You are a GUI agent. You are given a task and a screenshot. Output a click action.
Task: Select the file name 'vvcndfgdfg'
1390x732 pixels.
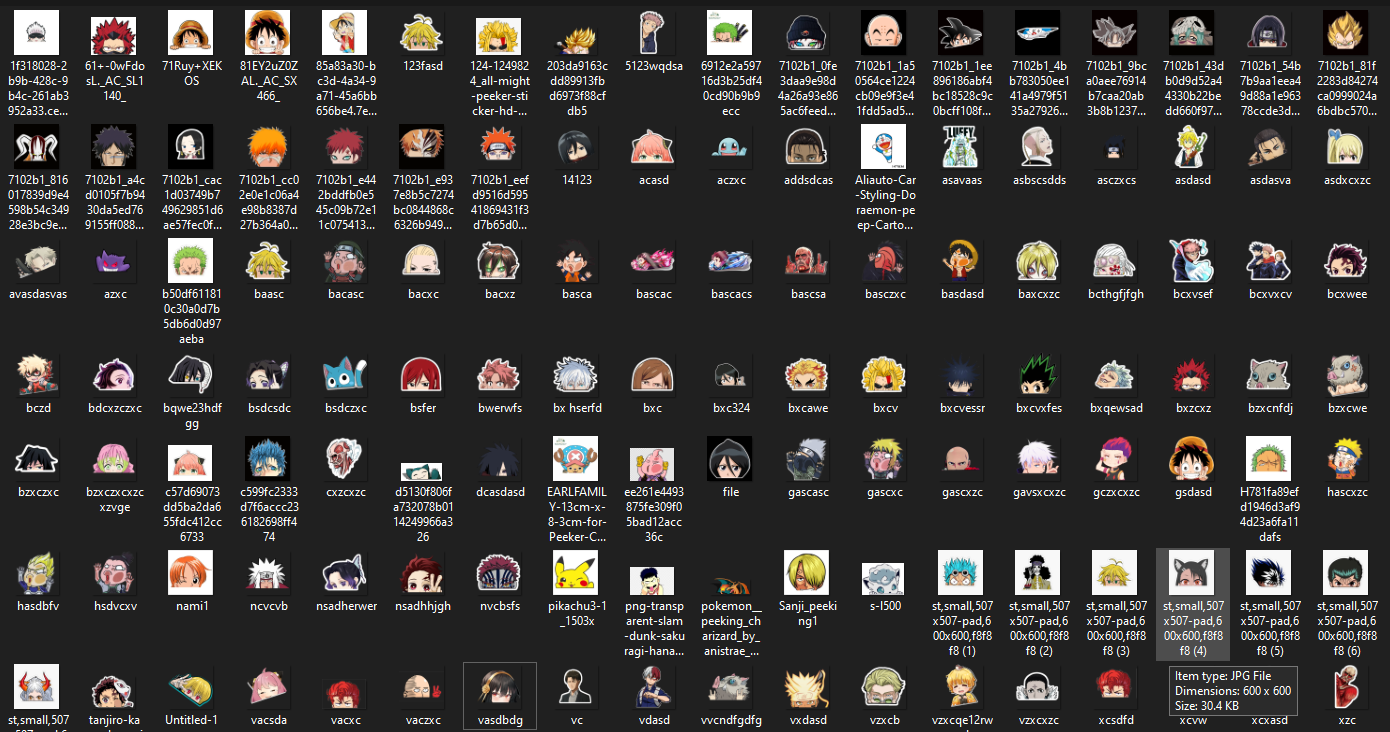(x=731, y=720)
